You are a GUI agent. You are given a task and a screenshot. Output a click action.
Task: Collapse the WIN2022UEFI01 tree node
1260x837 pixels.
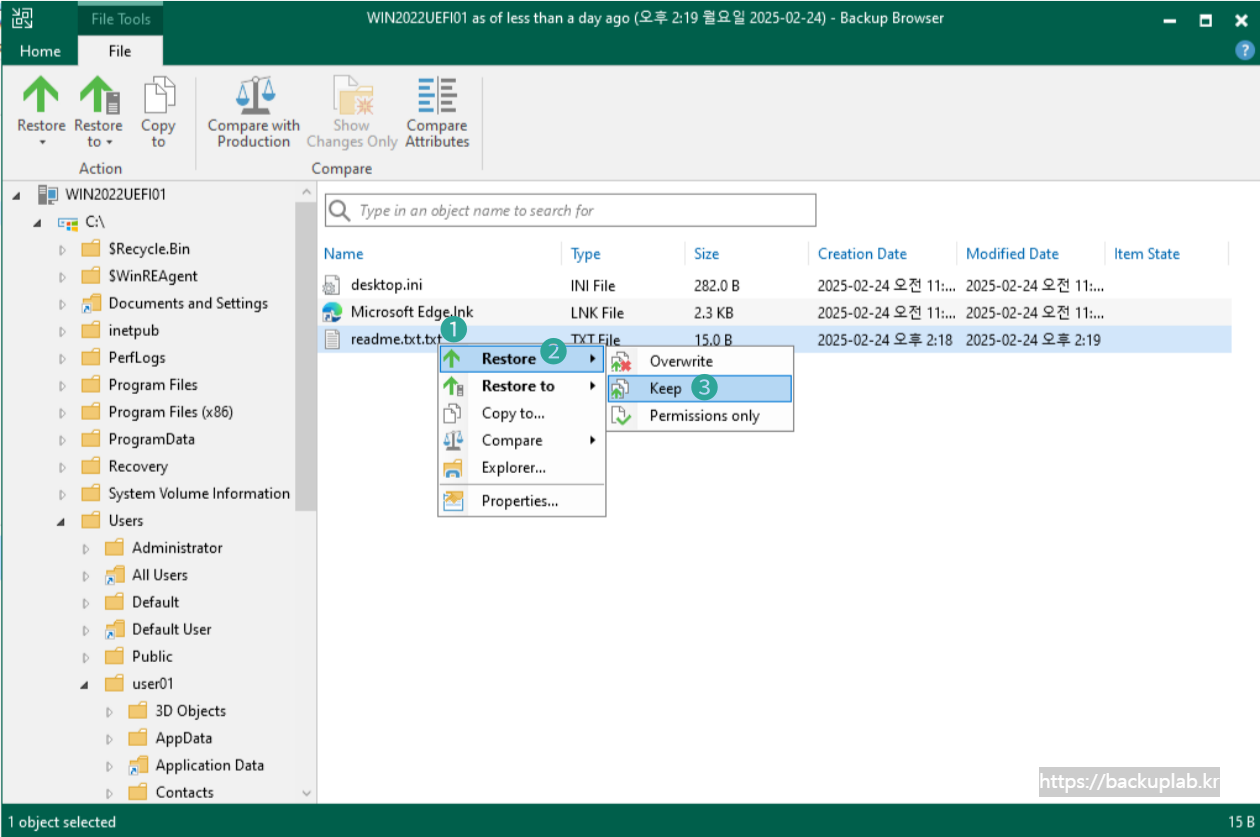[16, 195]
